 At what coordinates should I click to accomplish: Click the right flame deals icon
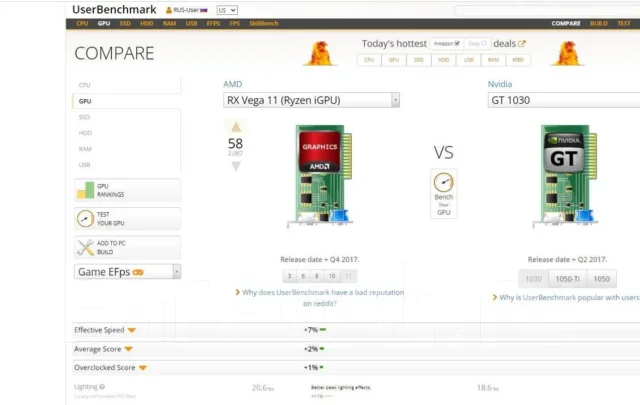pos(567,53)
